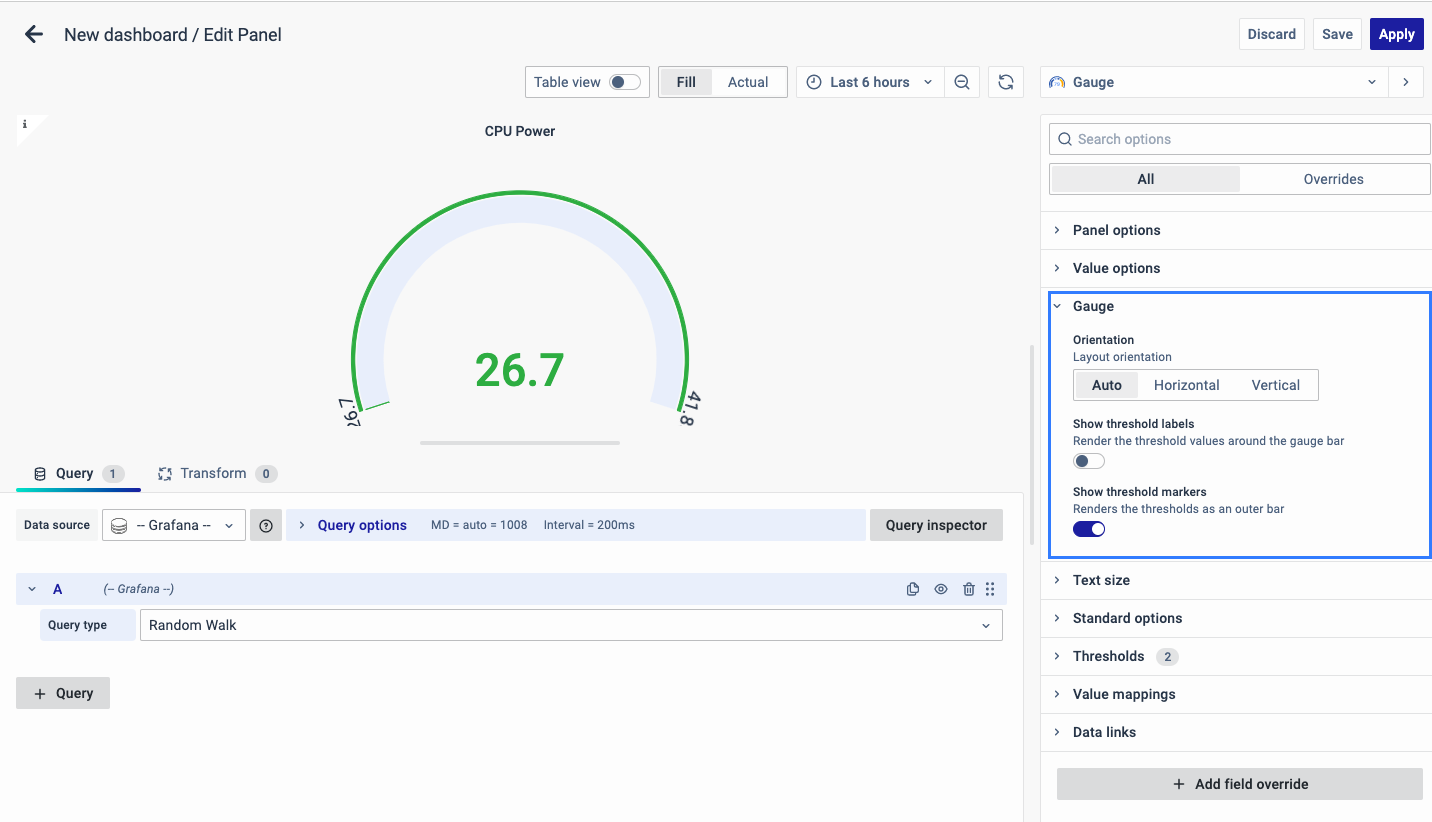The image size is (1432, 822).
Task: Select Horizontal layout orientation
Action: 1186,385
